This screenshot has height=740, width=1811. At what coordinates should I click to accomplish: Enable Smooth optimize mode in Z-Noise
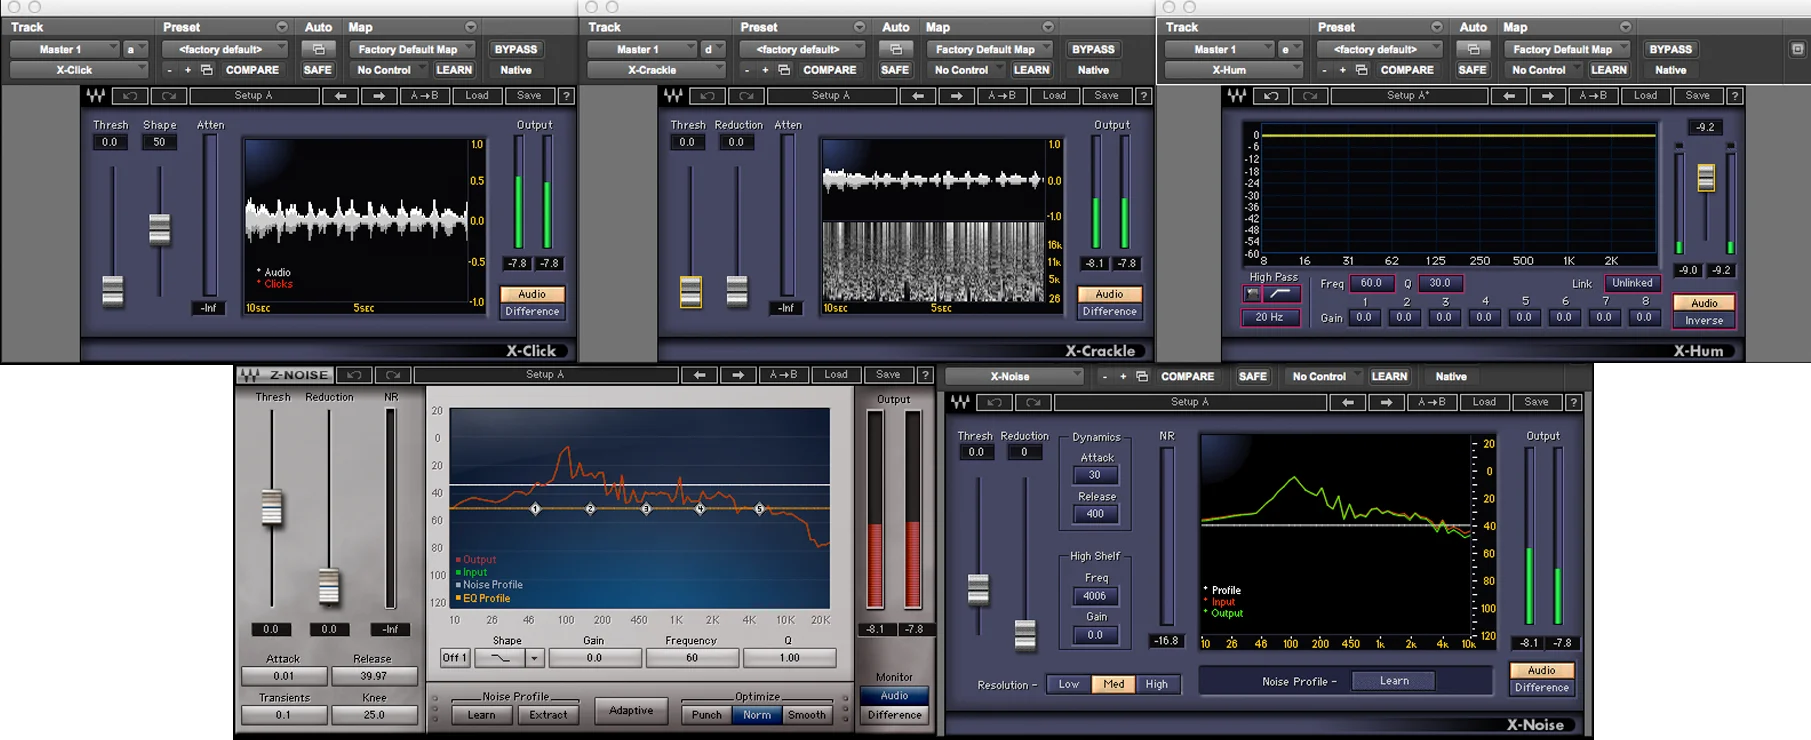pyautogui.click(x=806, y=715)
